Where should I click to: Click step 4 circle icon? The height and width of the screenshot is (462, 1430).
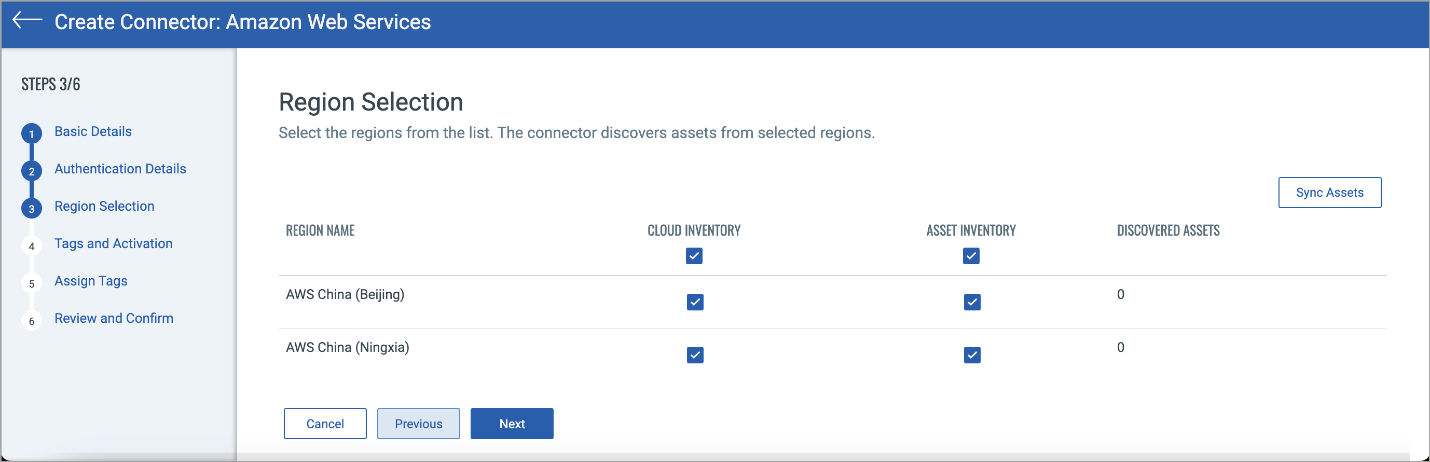pos(31,246)
